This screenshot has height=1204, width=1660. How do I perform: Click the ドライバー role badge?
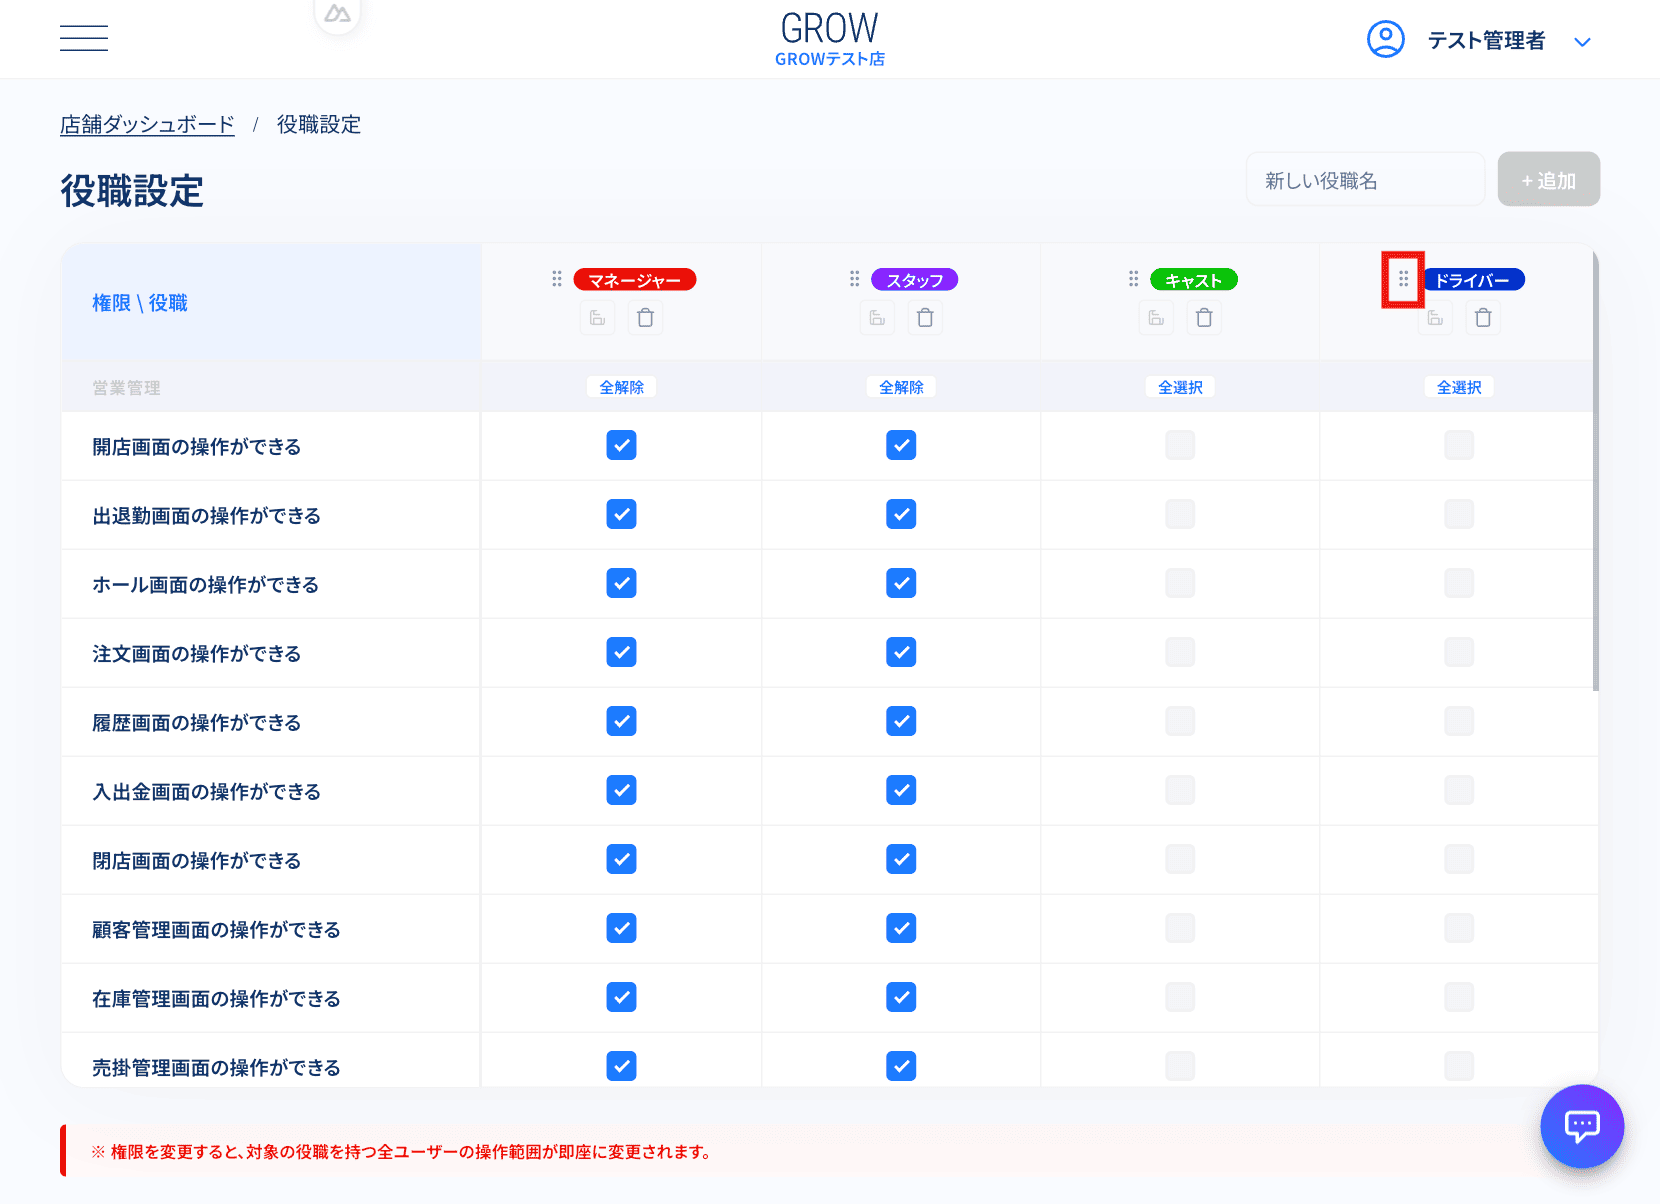1473,280
